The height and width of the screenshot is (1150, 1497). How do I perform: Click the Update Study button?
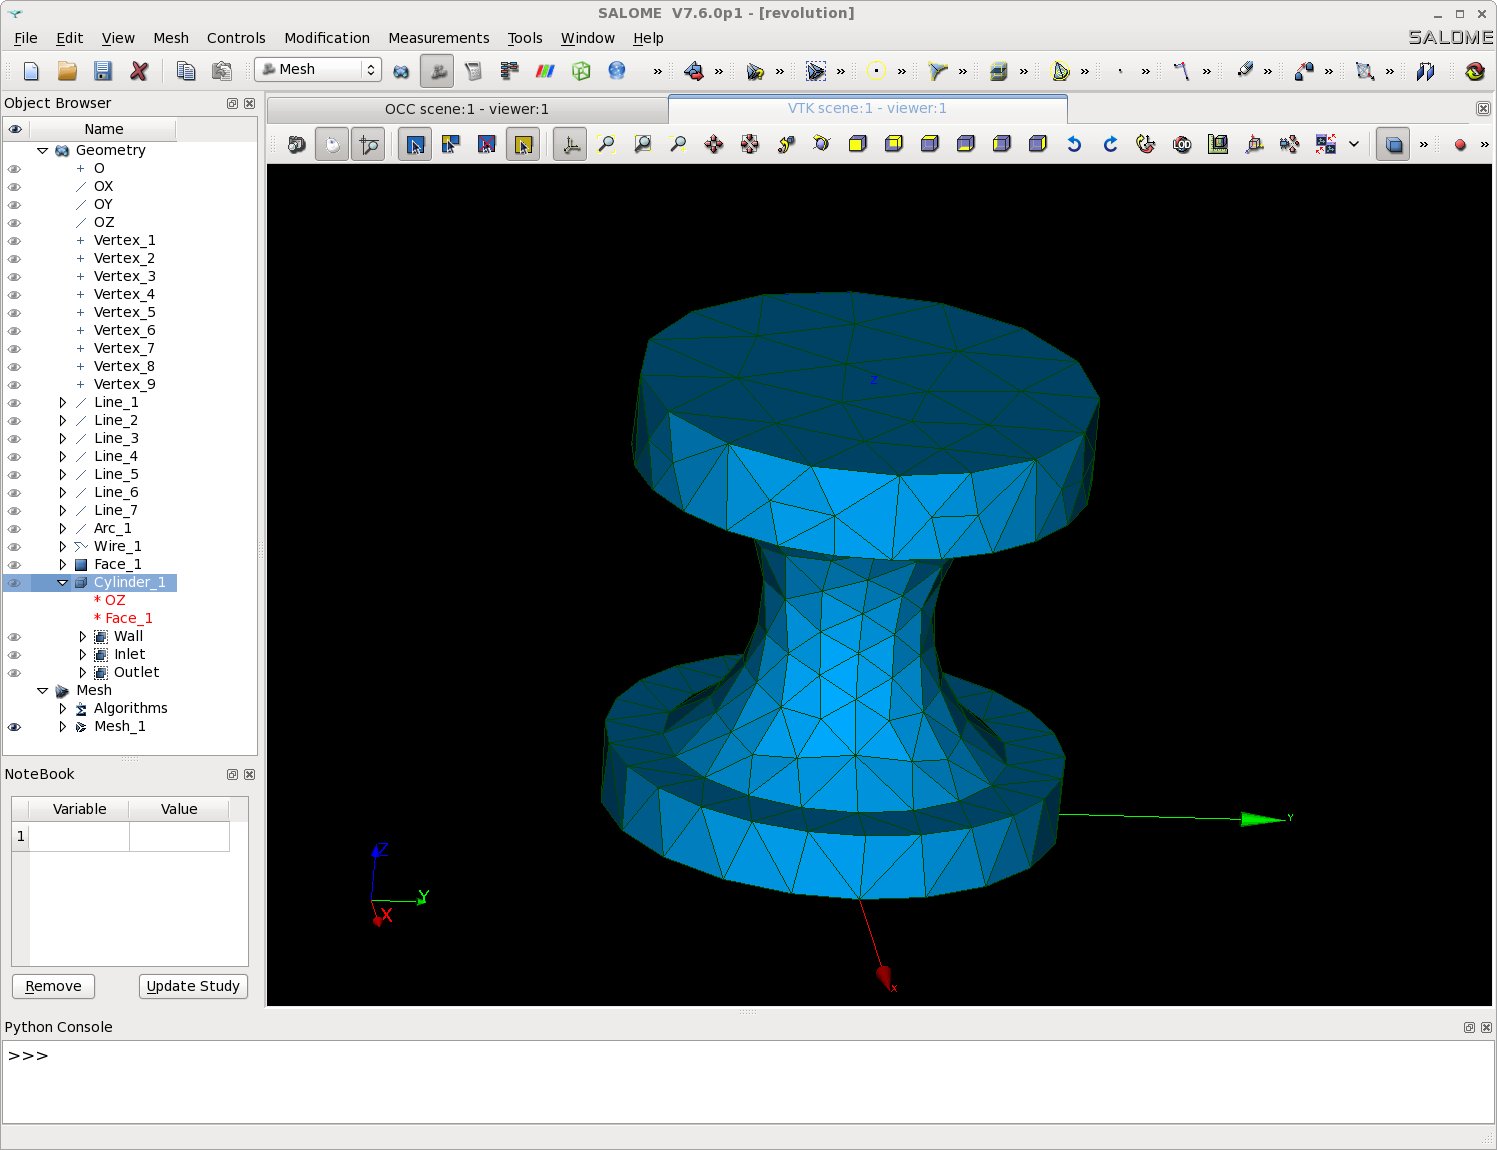(193, 986)
